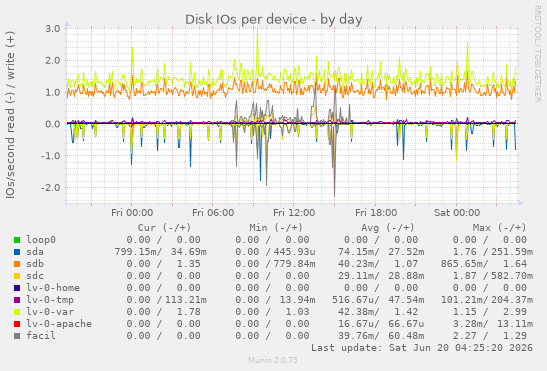This screenshot has width=547, height=371.
Task: Click the Munin 2.0.75 version text
Action: pos(273,360)
